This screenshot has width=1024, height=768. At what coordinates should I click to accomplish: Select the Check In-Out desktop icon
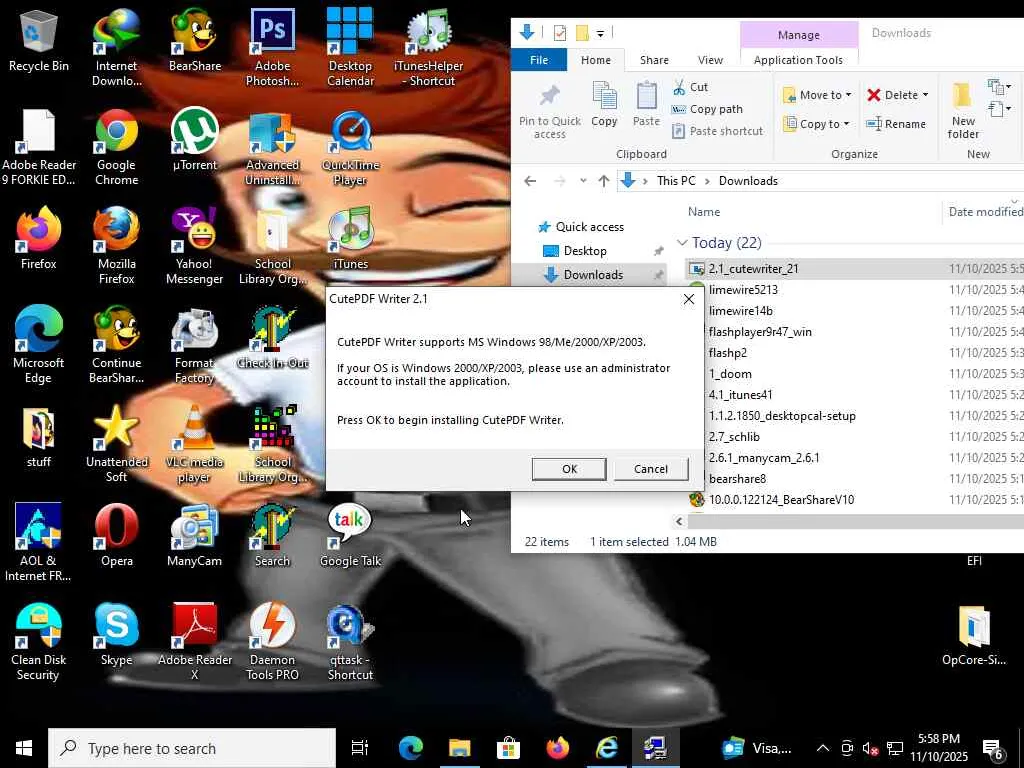coord(272,338)
